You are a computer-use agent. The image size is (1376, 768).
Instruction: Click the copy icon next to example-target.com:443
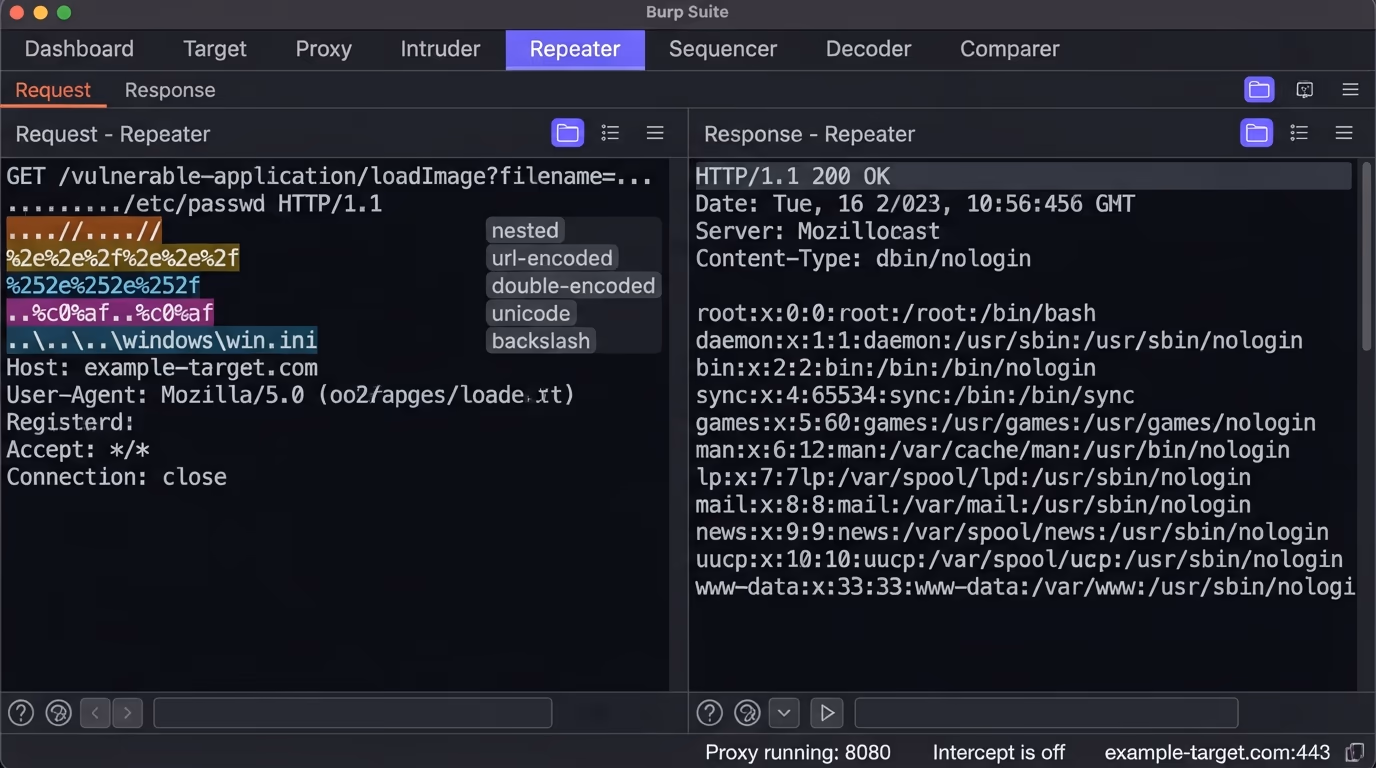click(x=1355, y=752)
